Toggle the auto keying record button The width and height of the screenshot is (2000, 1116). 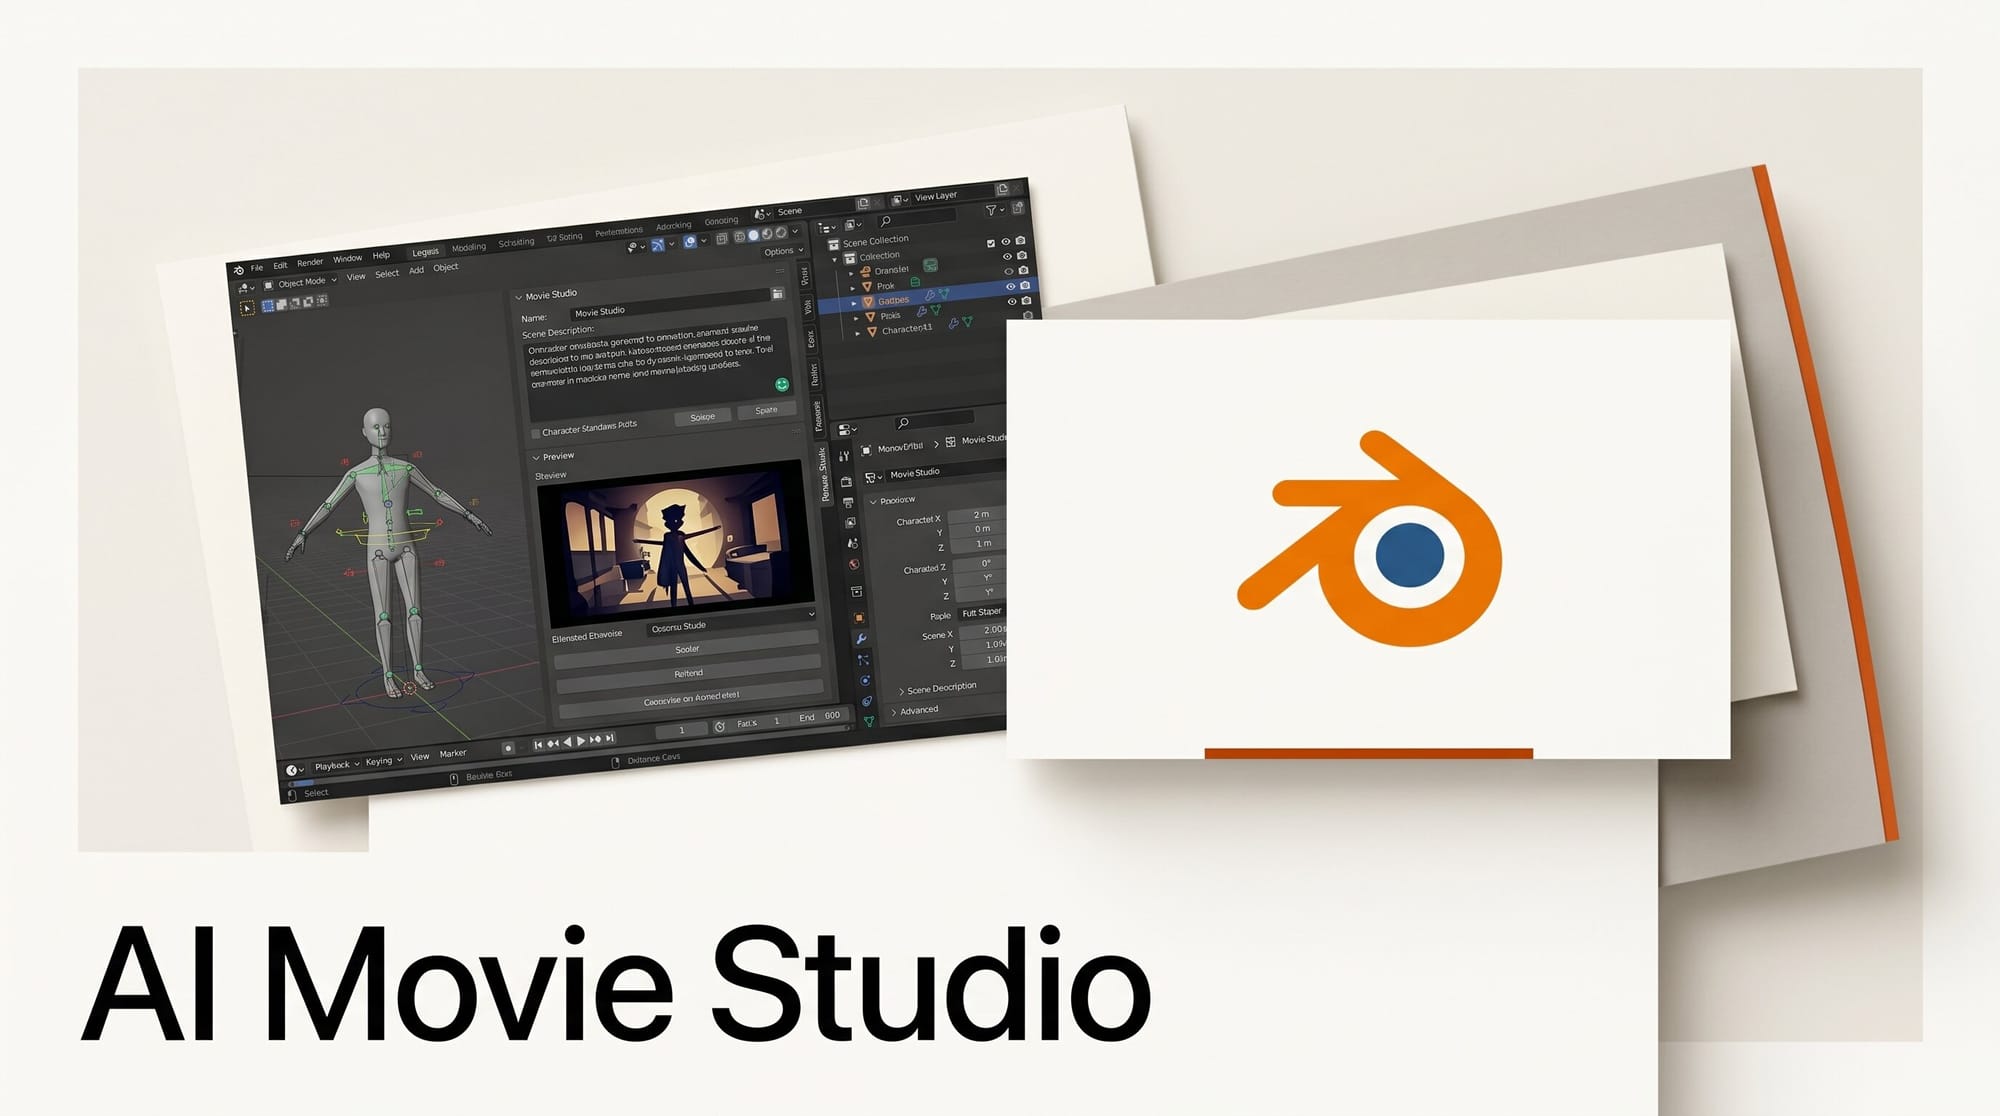coord(508,748)
